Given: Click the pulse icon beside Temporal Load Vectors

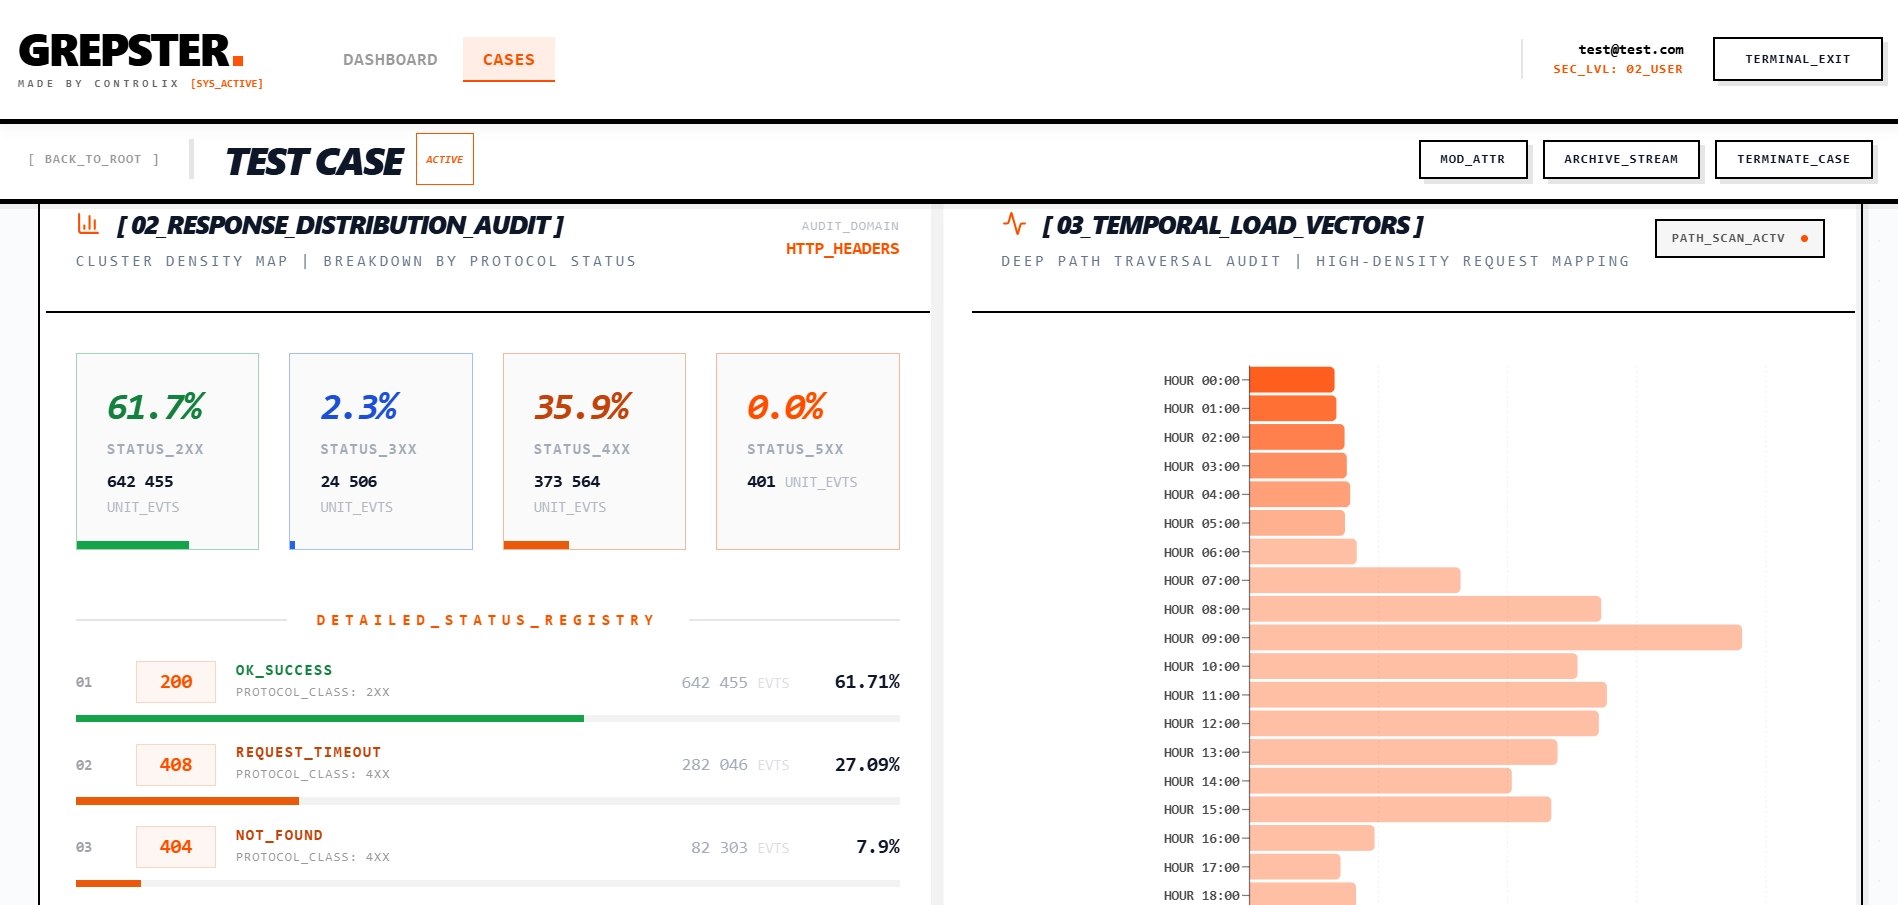Looking at the screenshot, I should click(1014, 224).
